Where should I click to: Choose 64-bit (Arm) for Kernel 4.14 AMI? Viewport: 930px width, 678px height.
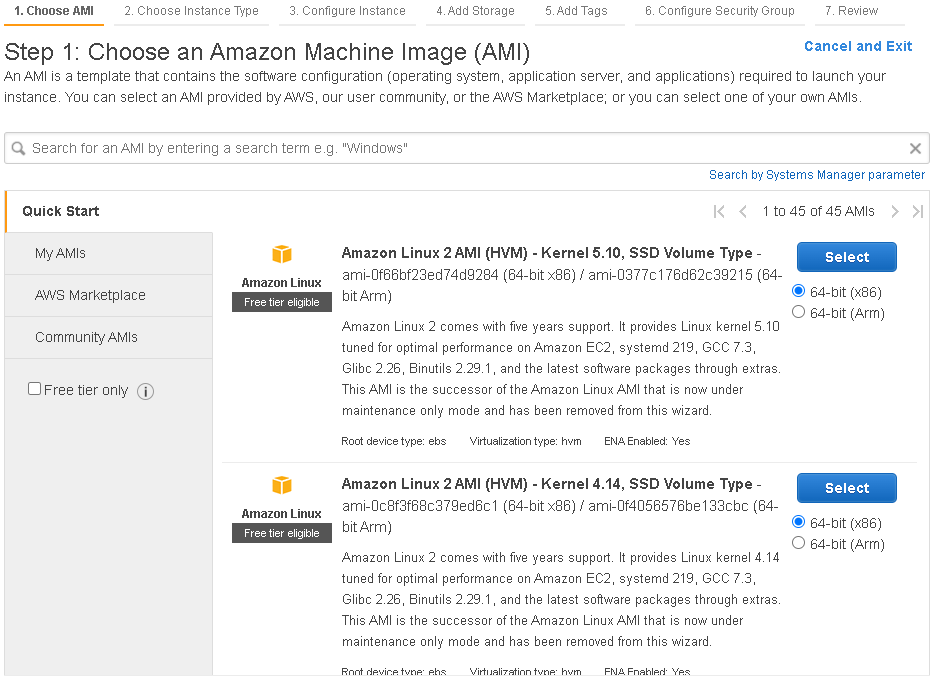(798, 543)
